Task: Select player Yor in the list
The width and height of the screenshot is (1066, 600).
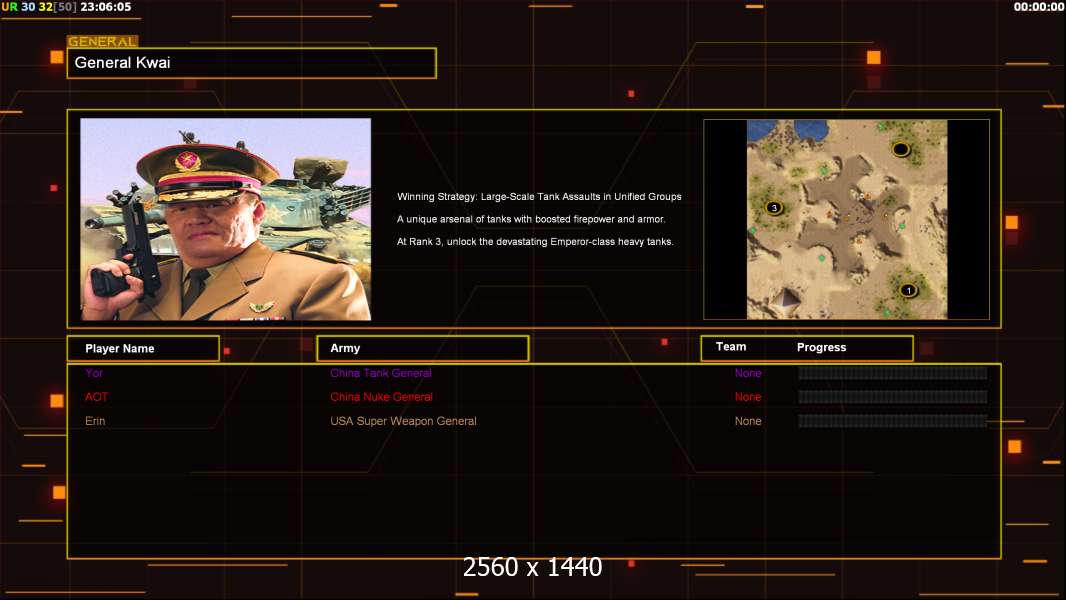Action: [x=94, y=373]
